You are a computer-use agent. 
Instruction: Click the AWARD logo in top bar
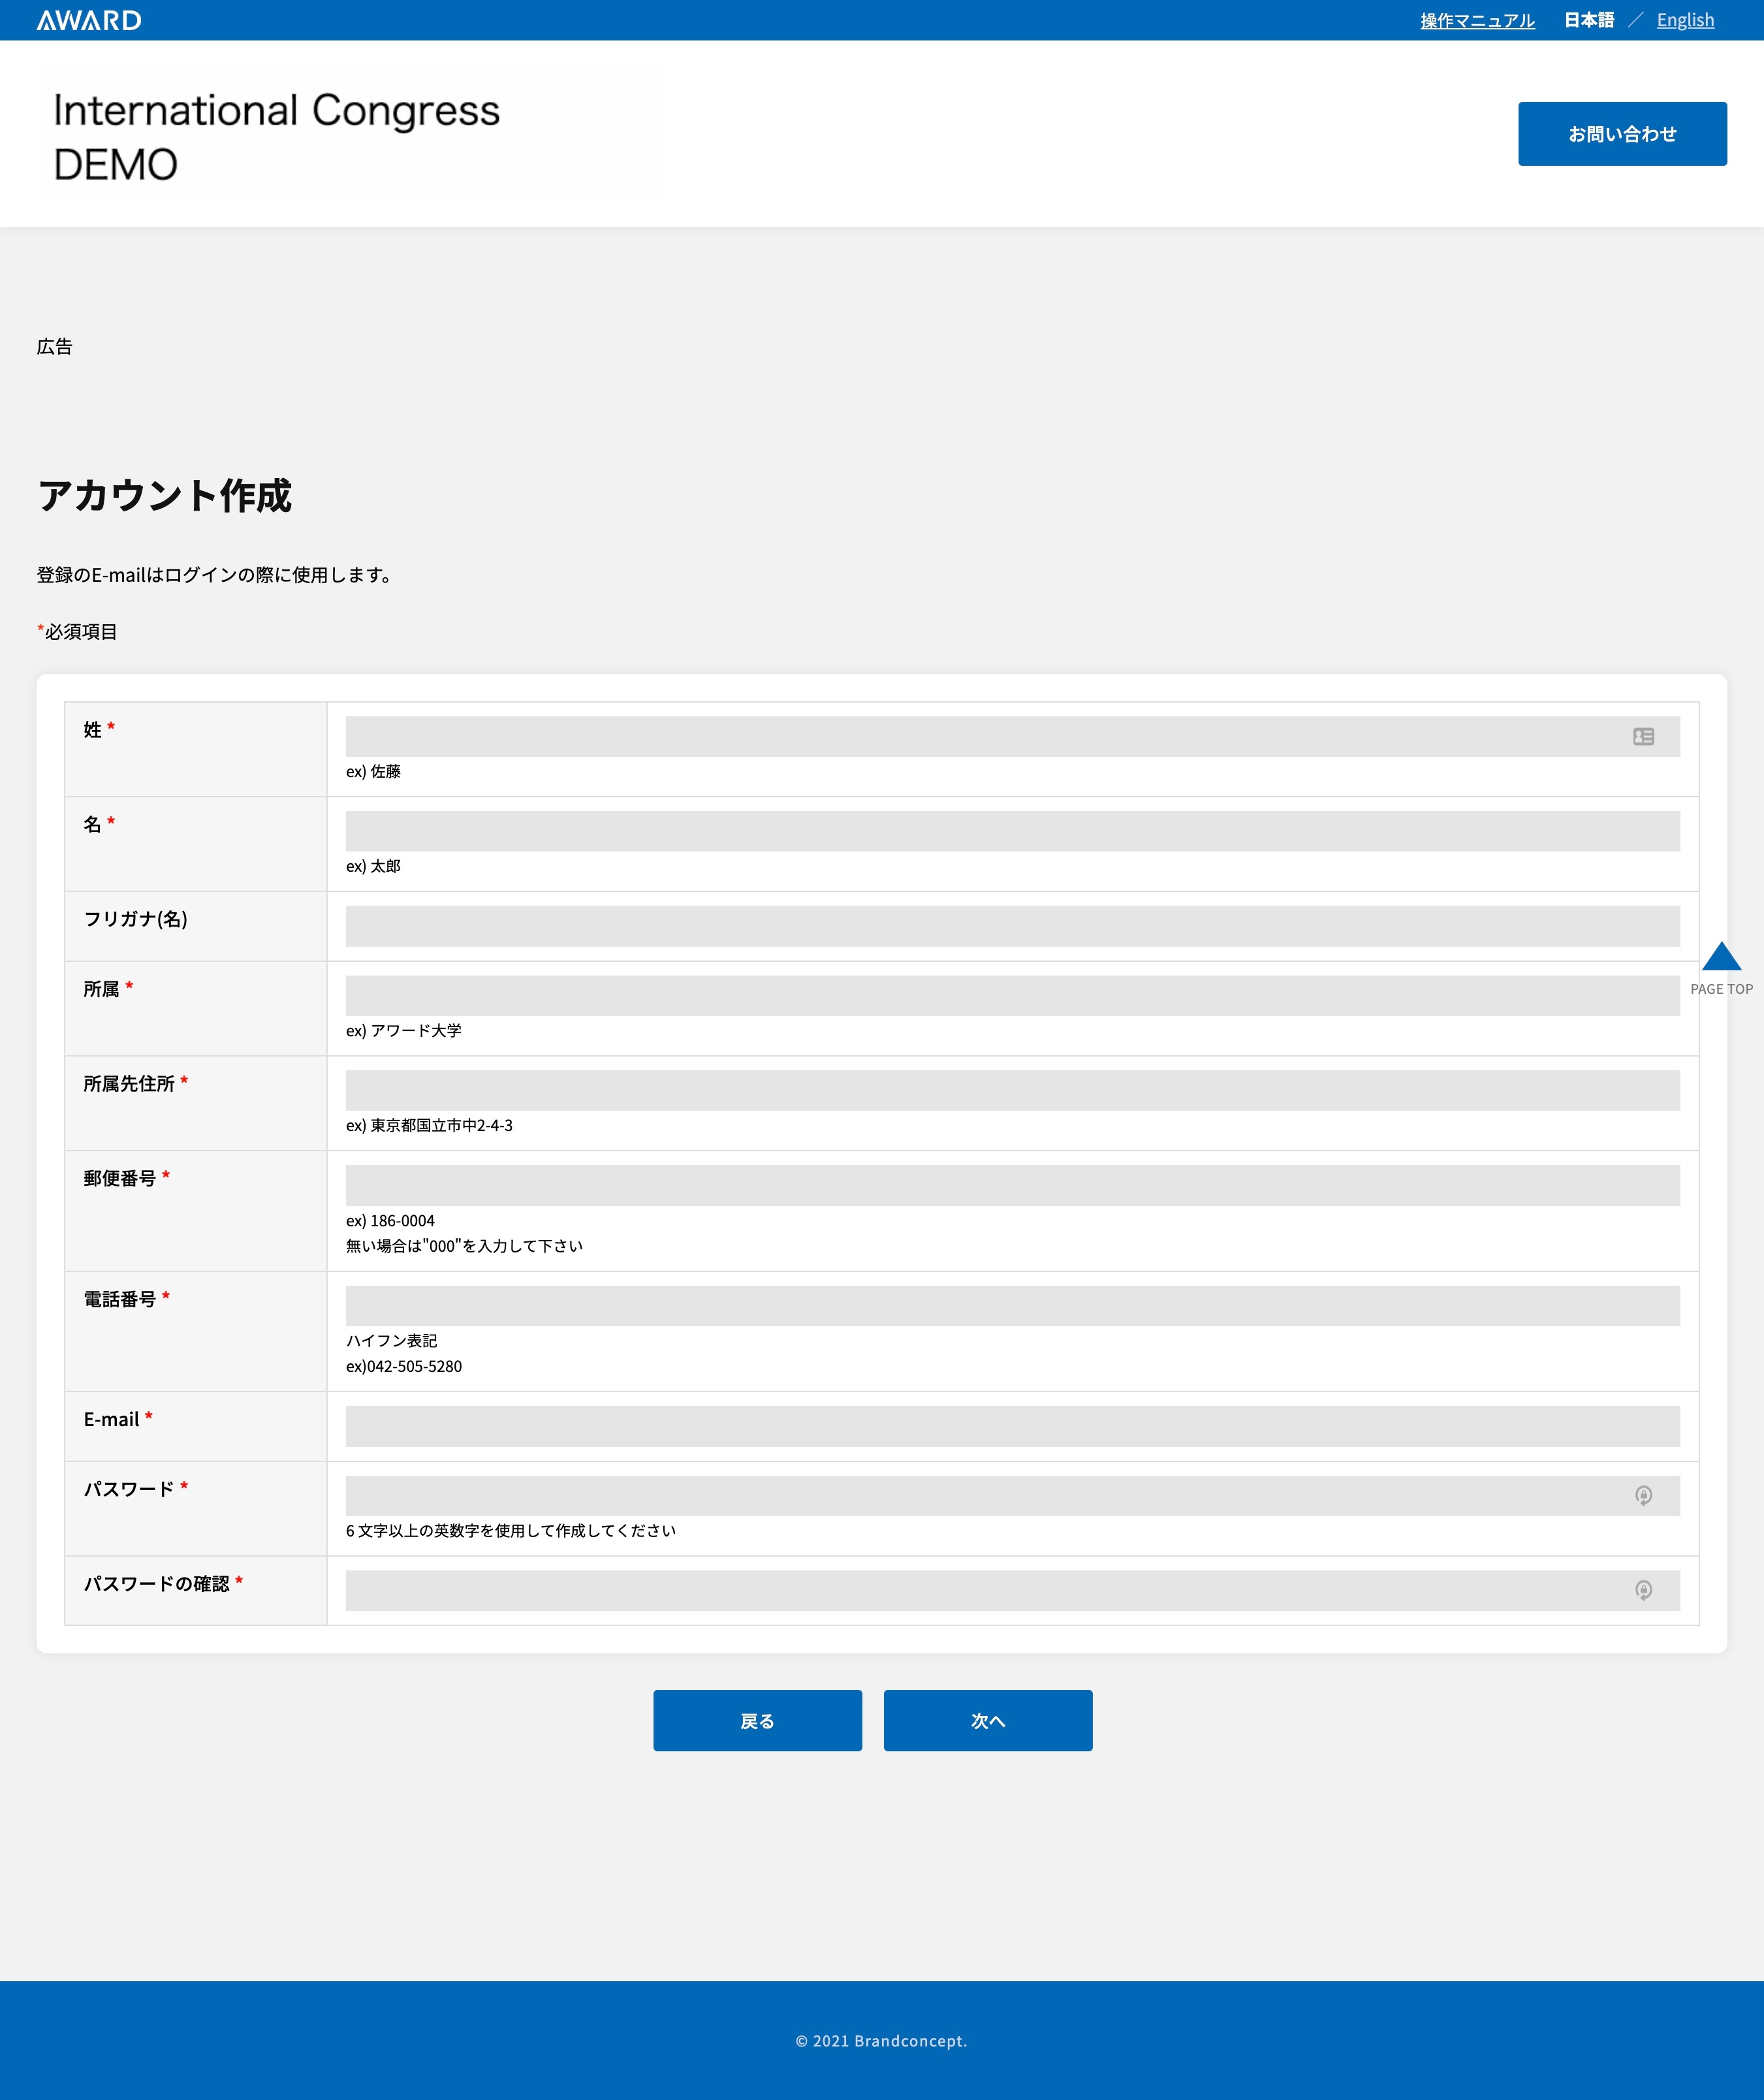tap(89, 20)
